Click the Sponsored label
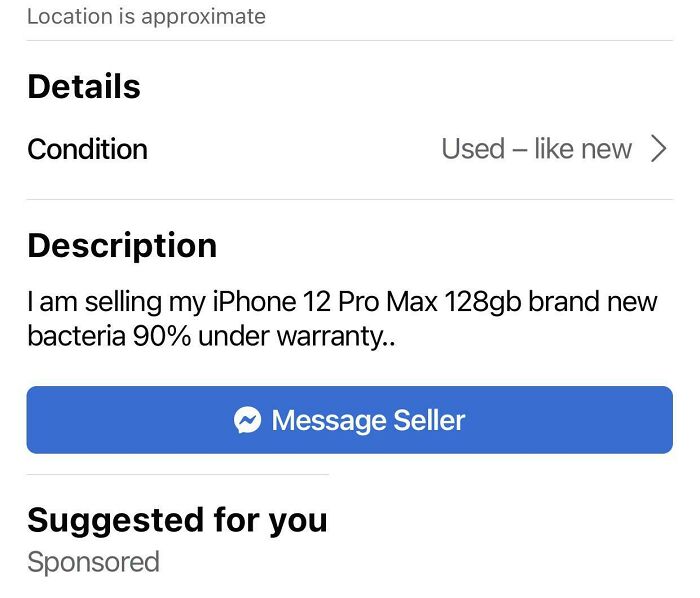This screenshot has width=700, height=598. [93, 562]
